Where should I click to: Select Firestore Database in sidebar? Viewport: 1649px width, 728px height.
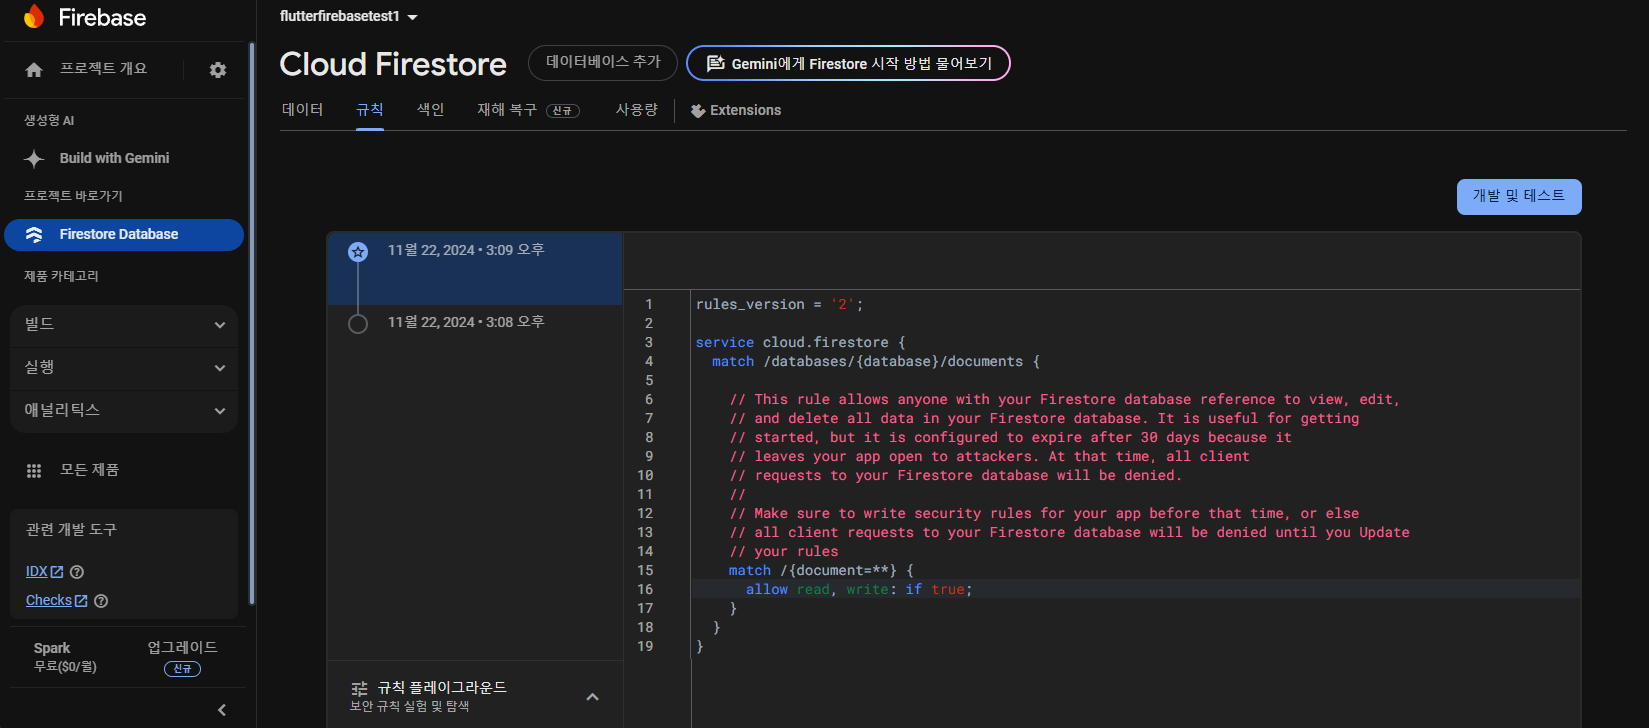point(124,235)
